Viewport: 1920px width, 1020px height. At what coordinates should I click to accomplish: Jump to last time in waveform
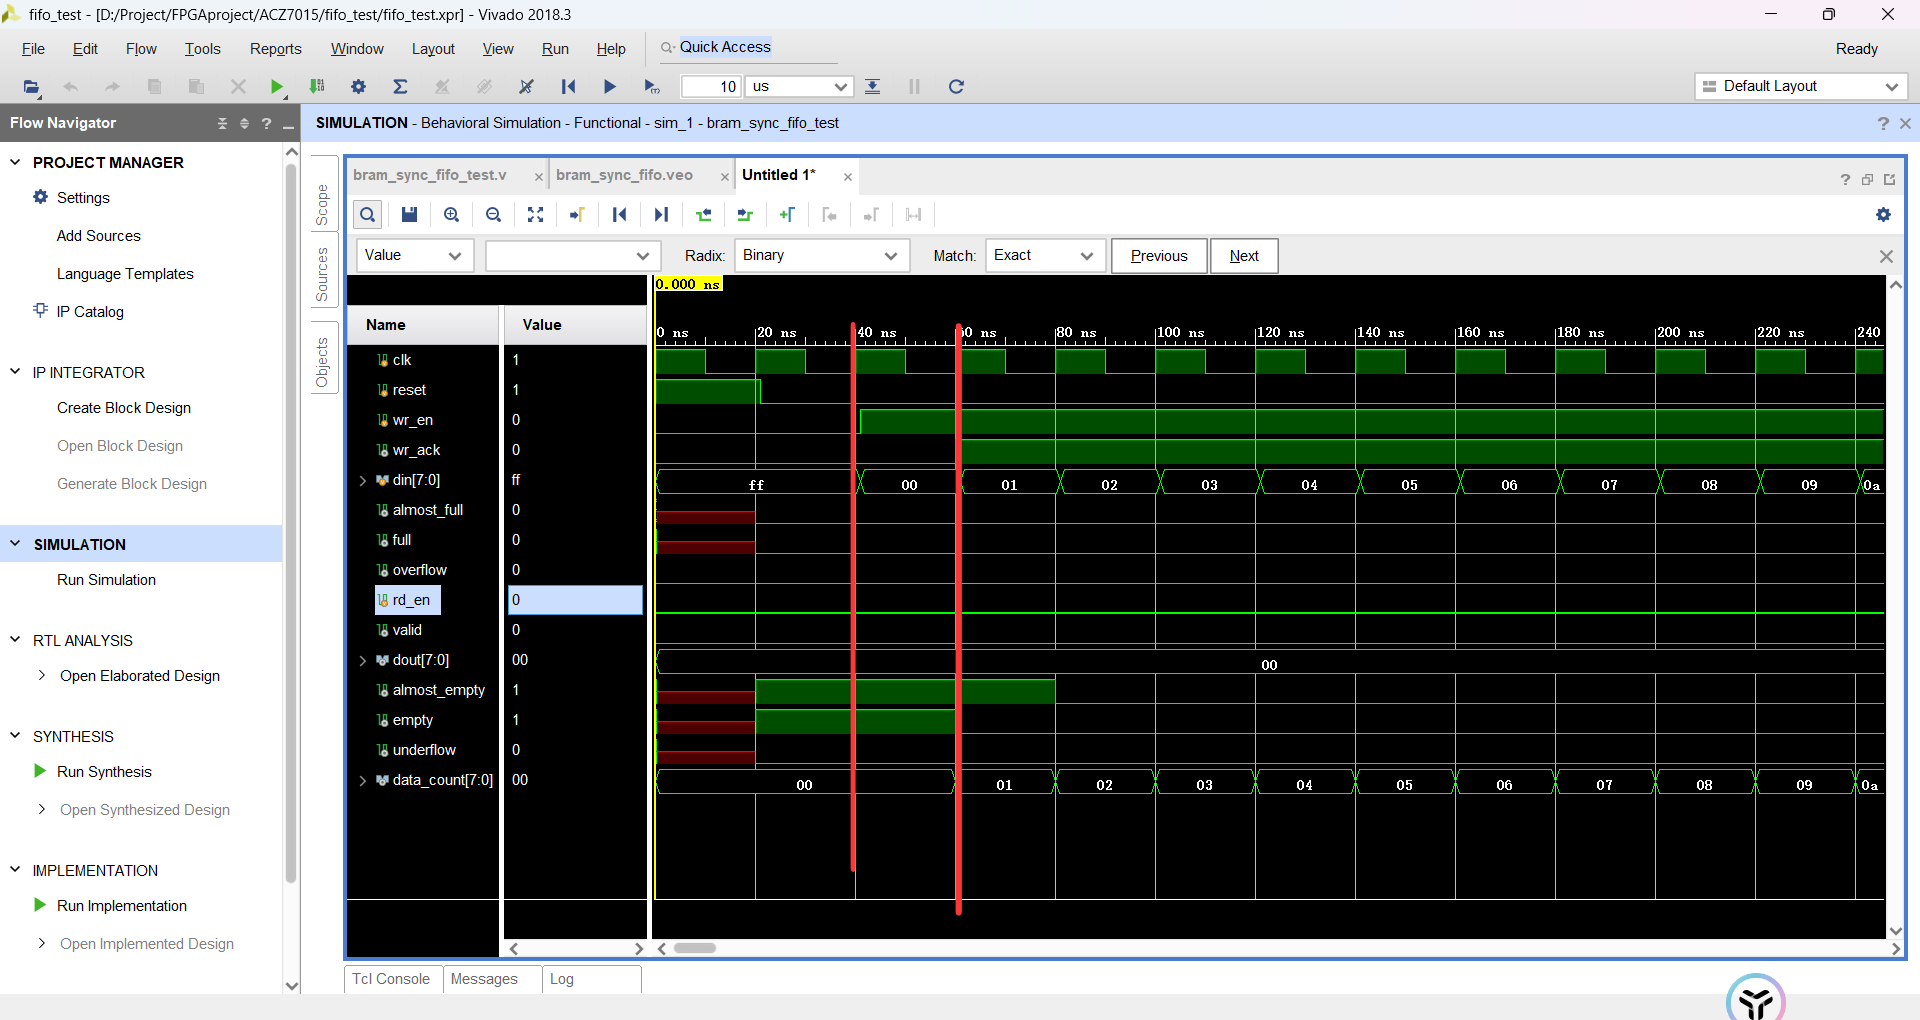[x=661, y=214]
